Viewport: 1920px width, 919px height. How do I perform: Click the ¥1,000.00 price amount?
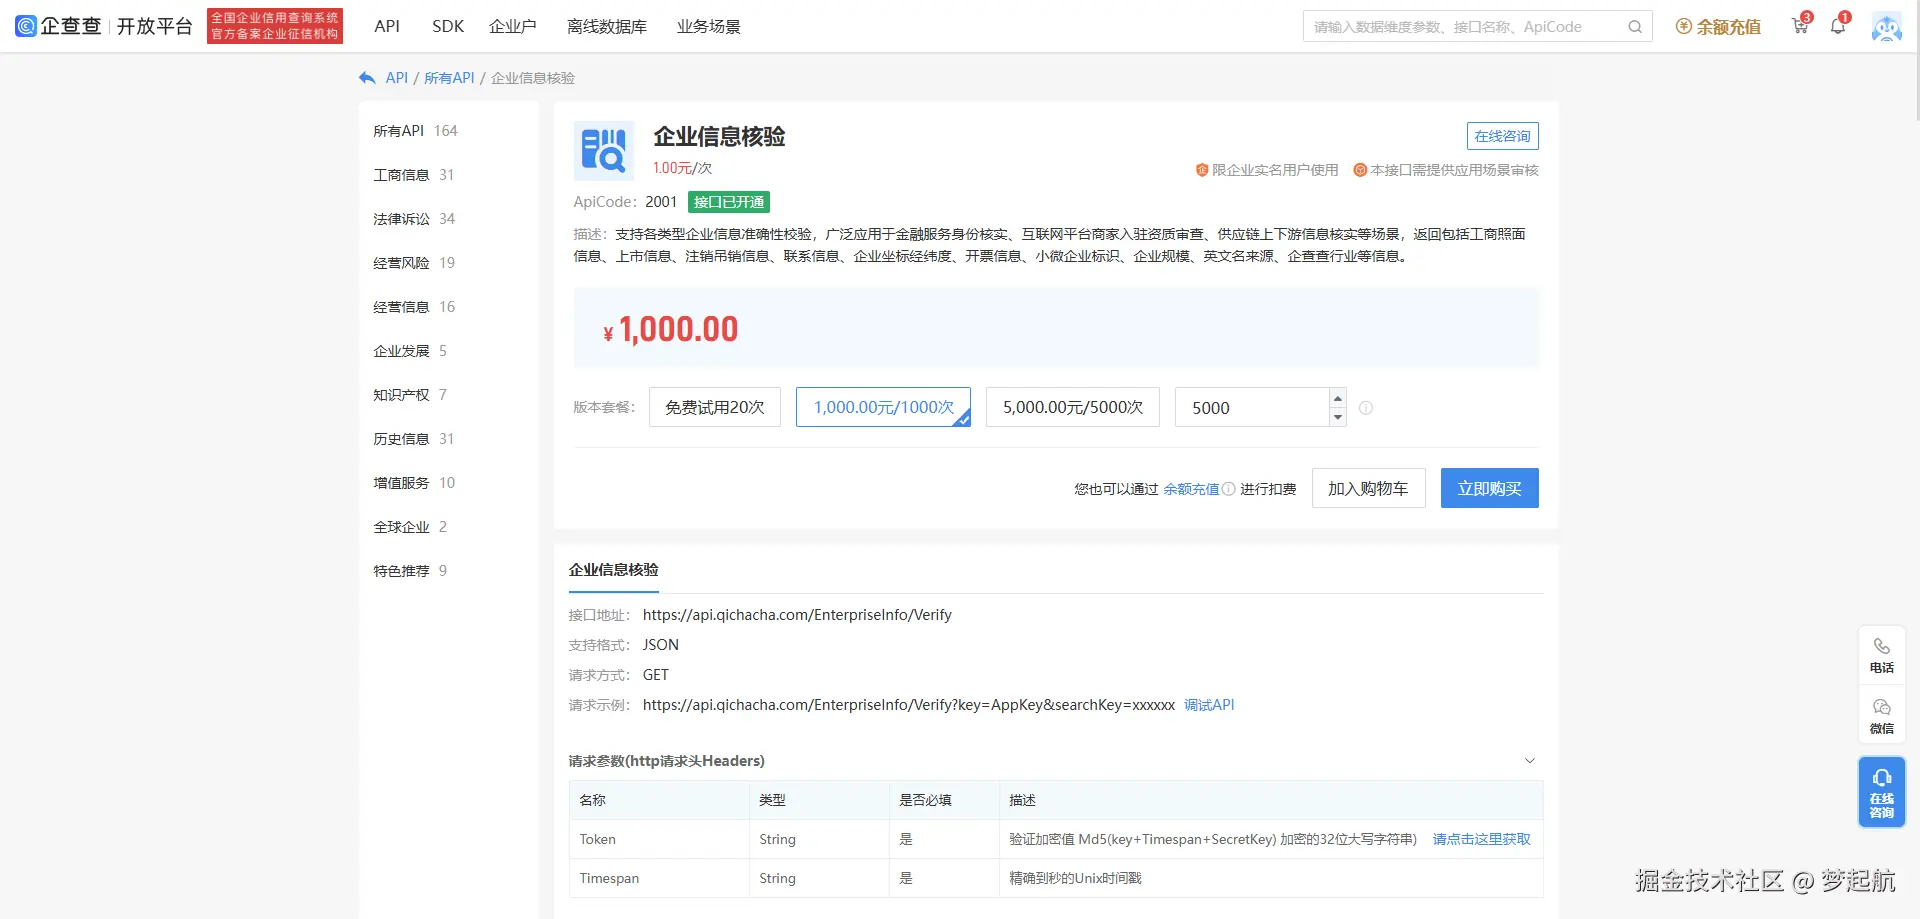pos(671,329)
